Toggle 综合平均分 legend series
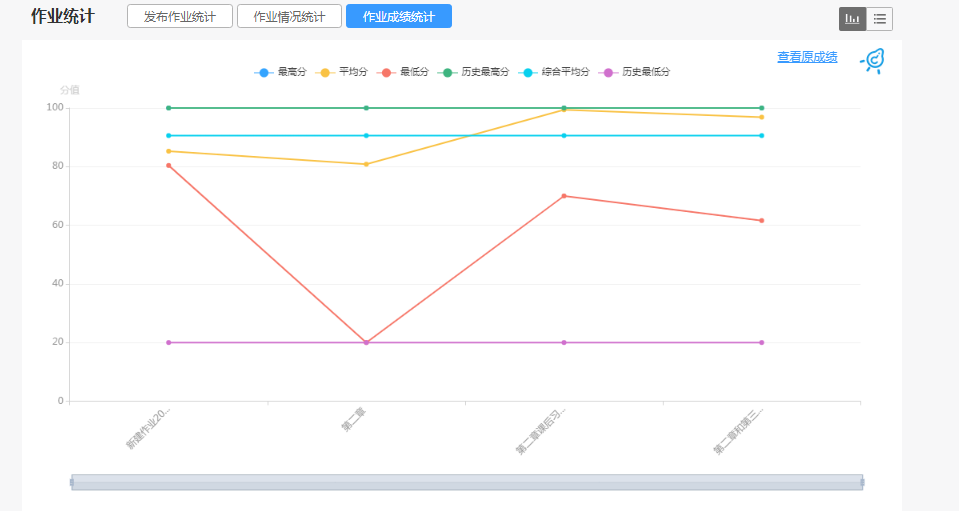 point(554,72)
